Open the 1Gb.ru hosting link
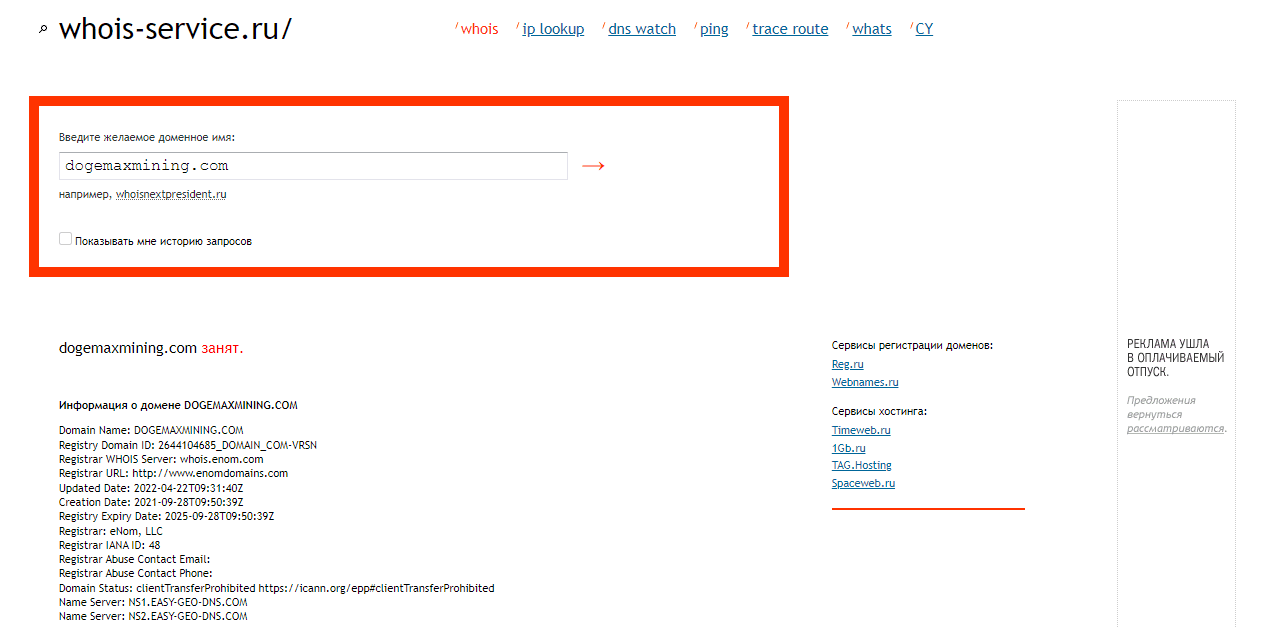1267x627 pixels. pyautogui.click(x=848, y=448)
